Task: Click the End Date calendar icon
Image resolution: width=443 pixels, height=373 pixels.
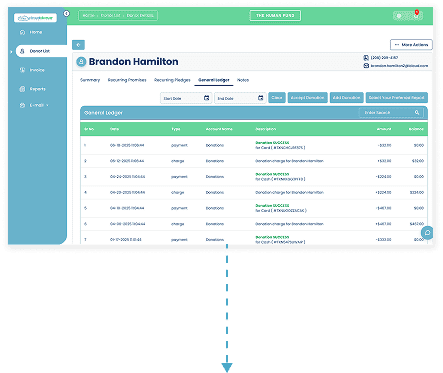Action: (261, 98)
